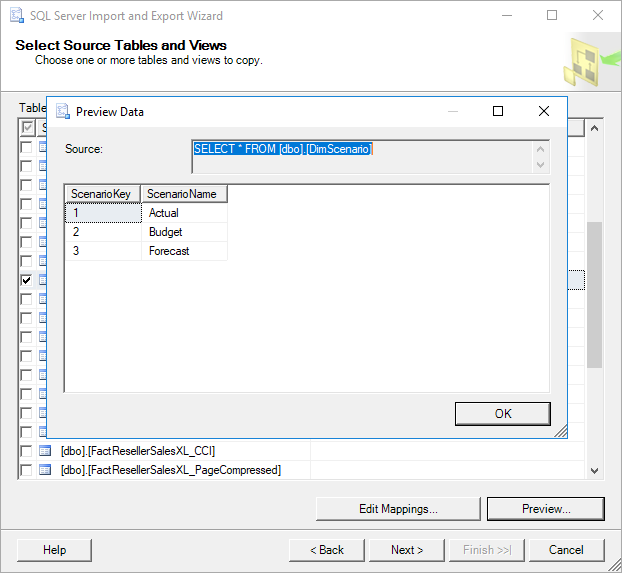Click table icon beside FactResellerSalesXL_CCI

coord(44,451)
